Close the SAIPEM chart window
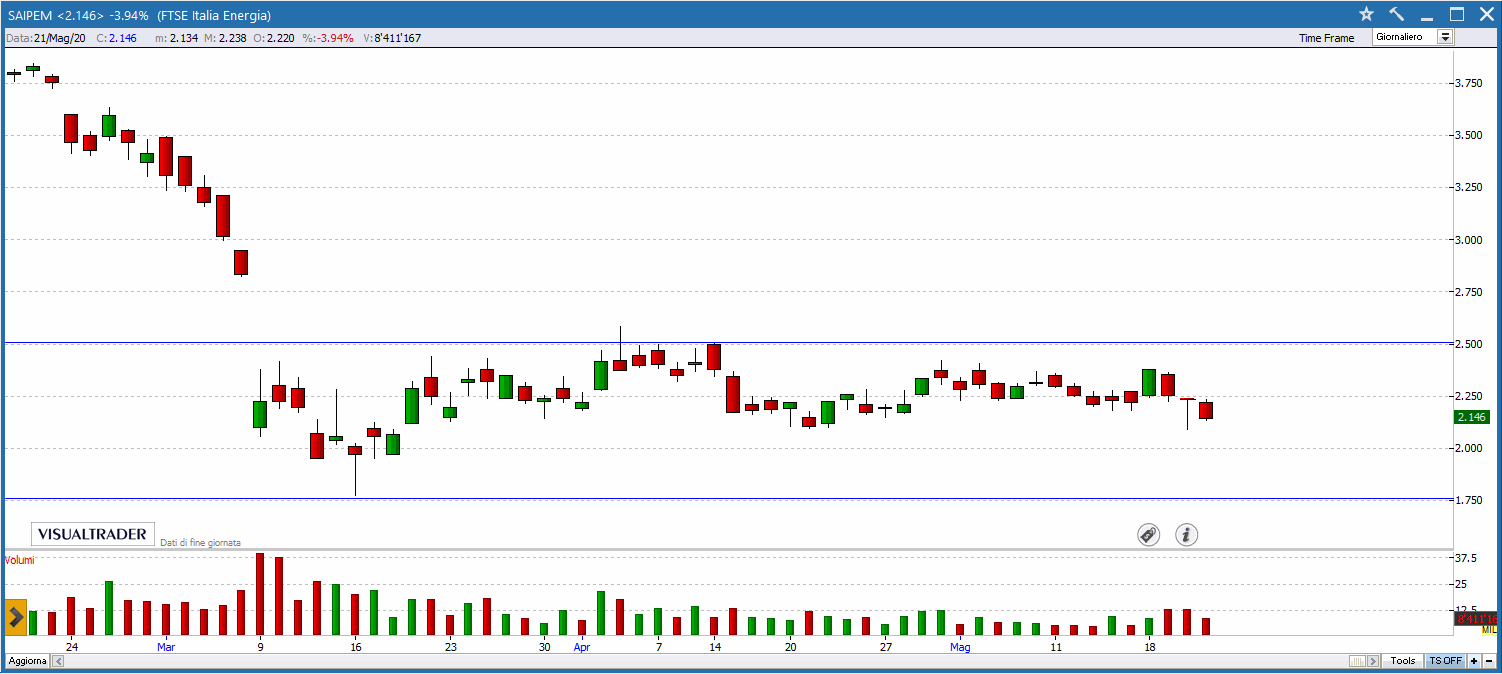Viewport: 1502px width, 674px height. click(1485, 14)
